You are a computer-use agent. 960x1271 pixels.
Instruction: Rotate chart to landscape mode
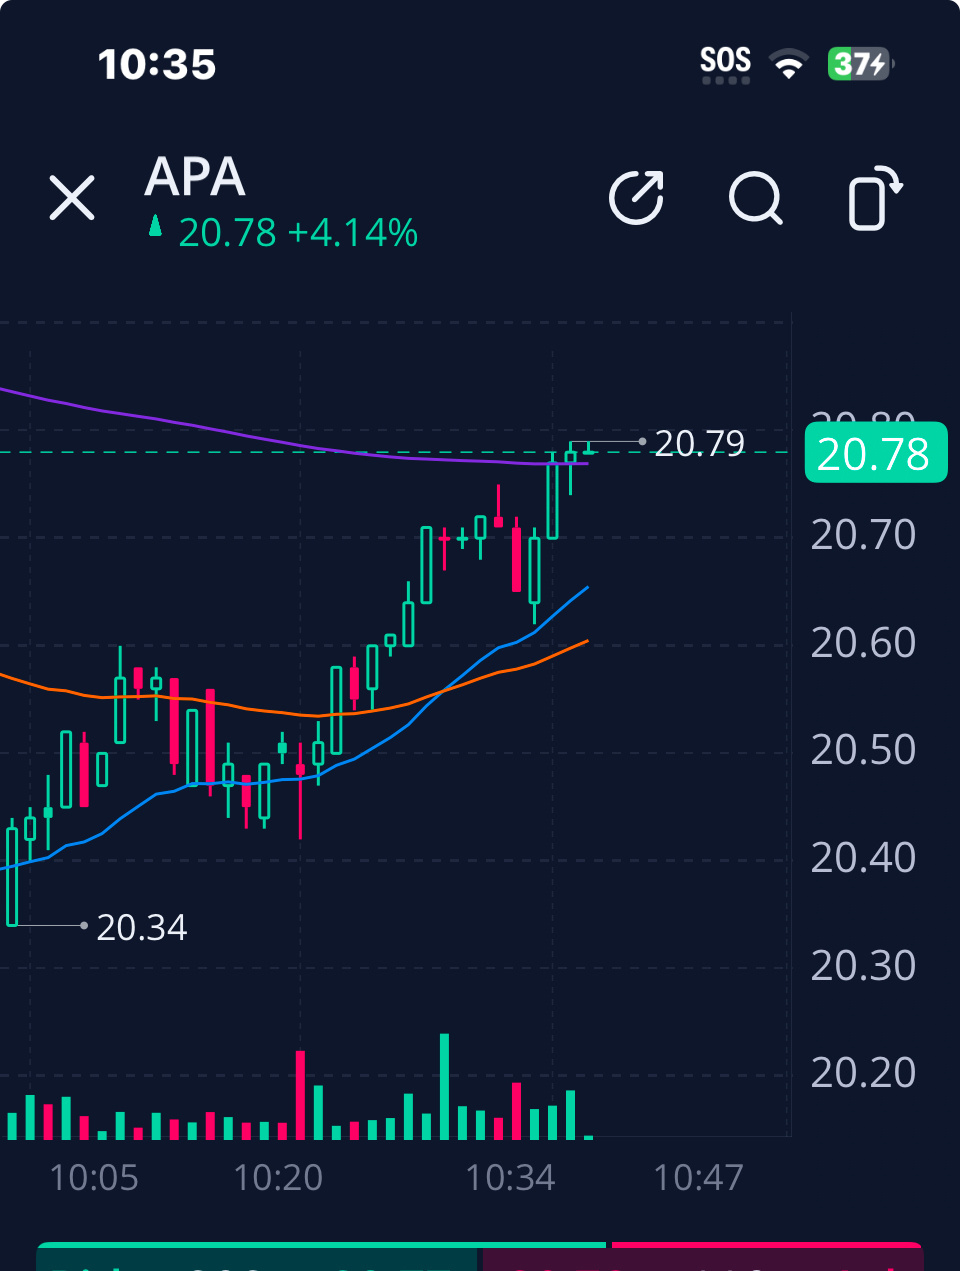(x=874, y=199)
